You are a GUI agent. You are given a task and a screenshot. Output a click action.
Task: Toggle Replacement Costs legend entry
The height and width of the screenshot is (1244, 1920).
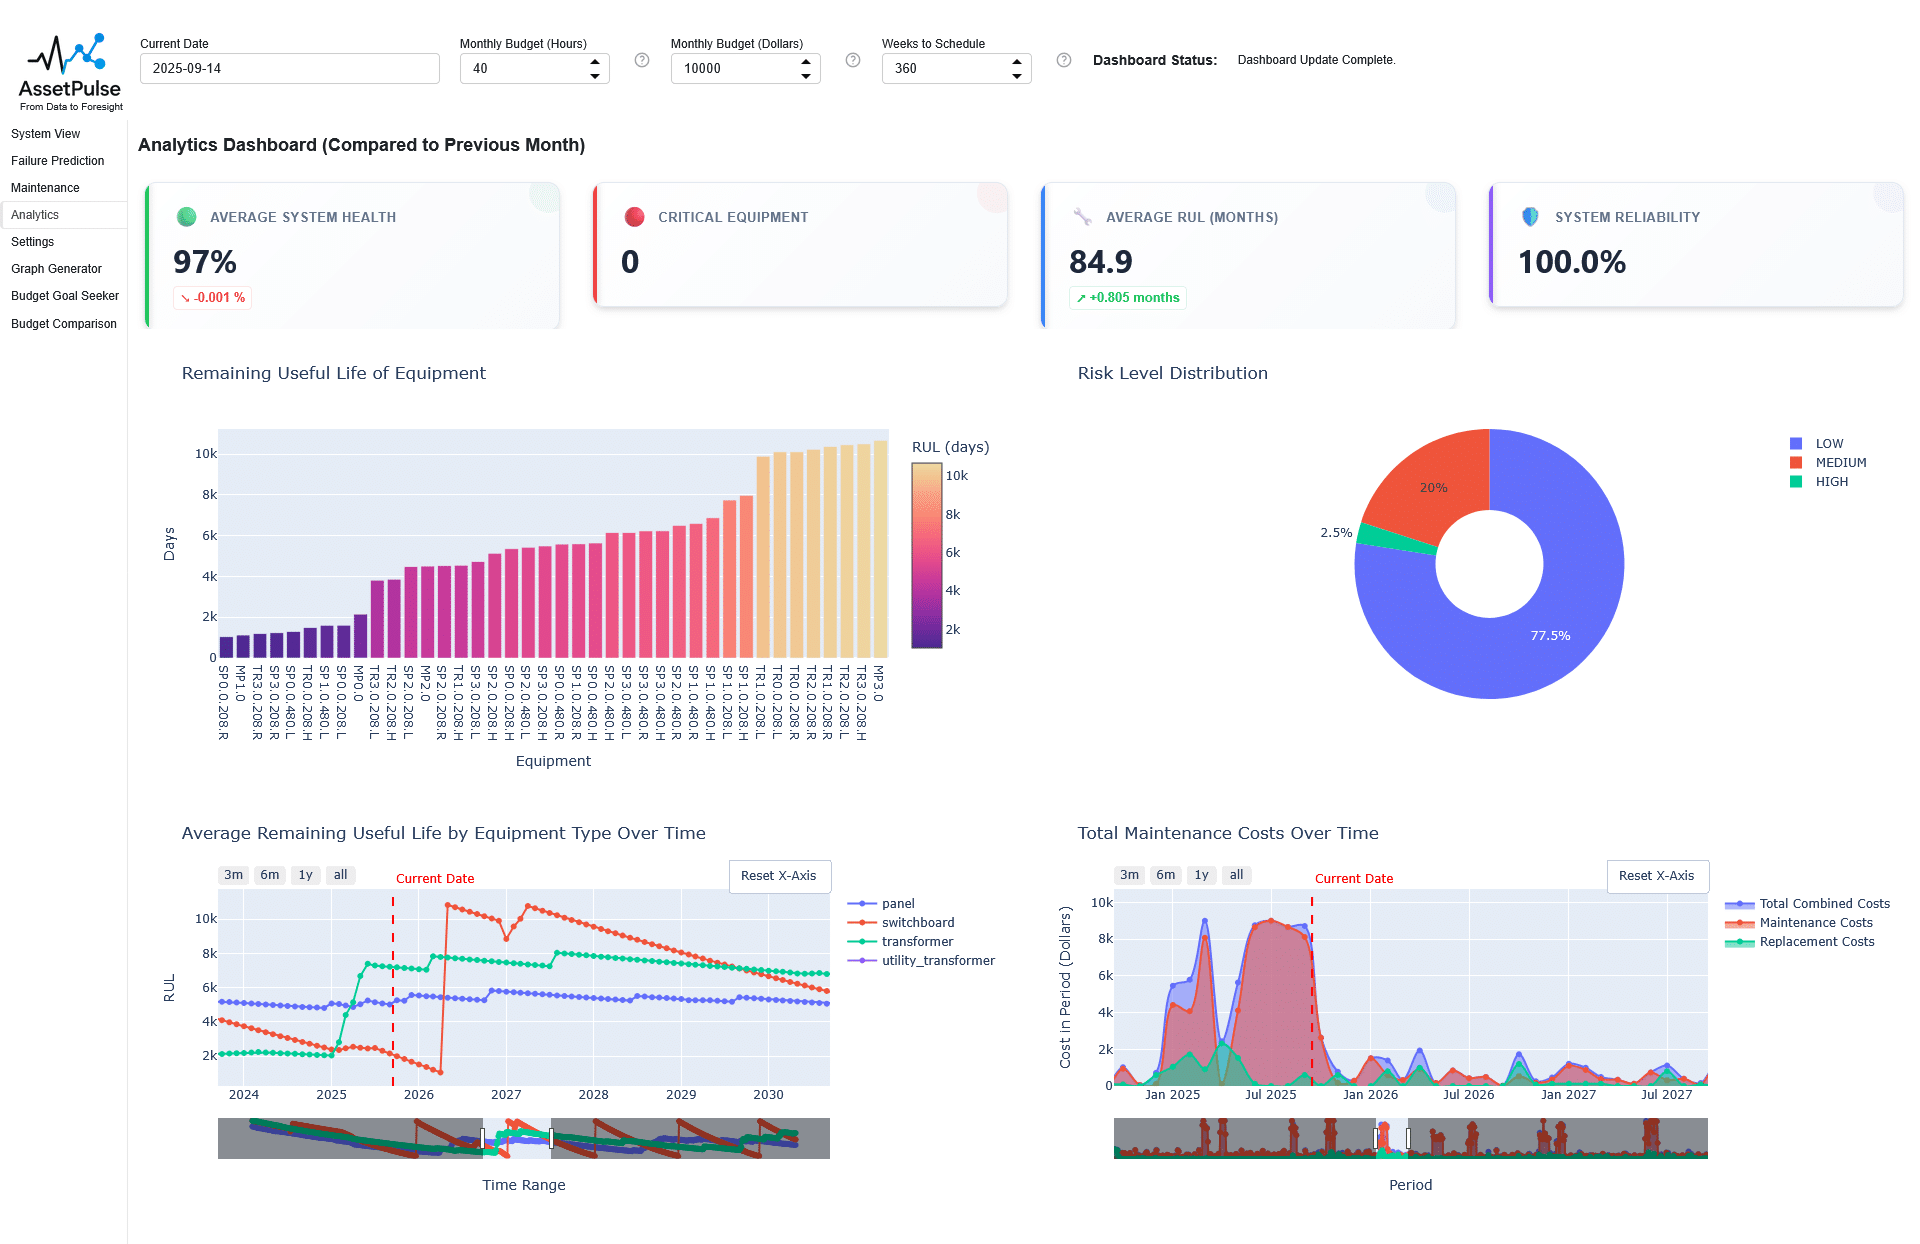(1816, 942)
